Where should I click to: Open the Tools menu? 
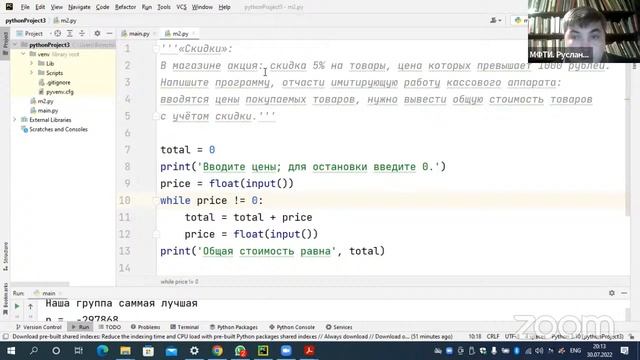click(x=164, y=7)
